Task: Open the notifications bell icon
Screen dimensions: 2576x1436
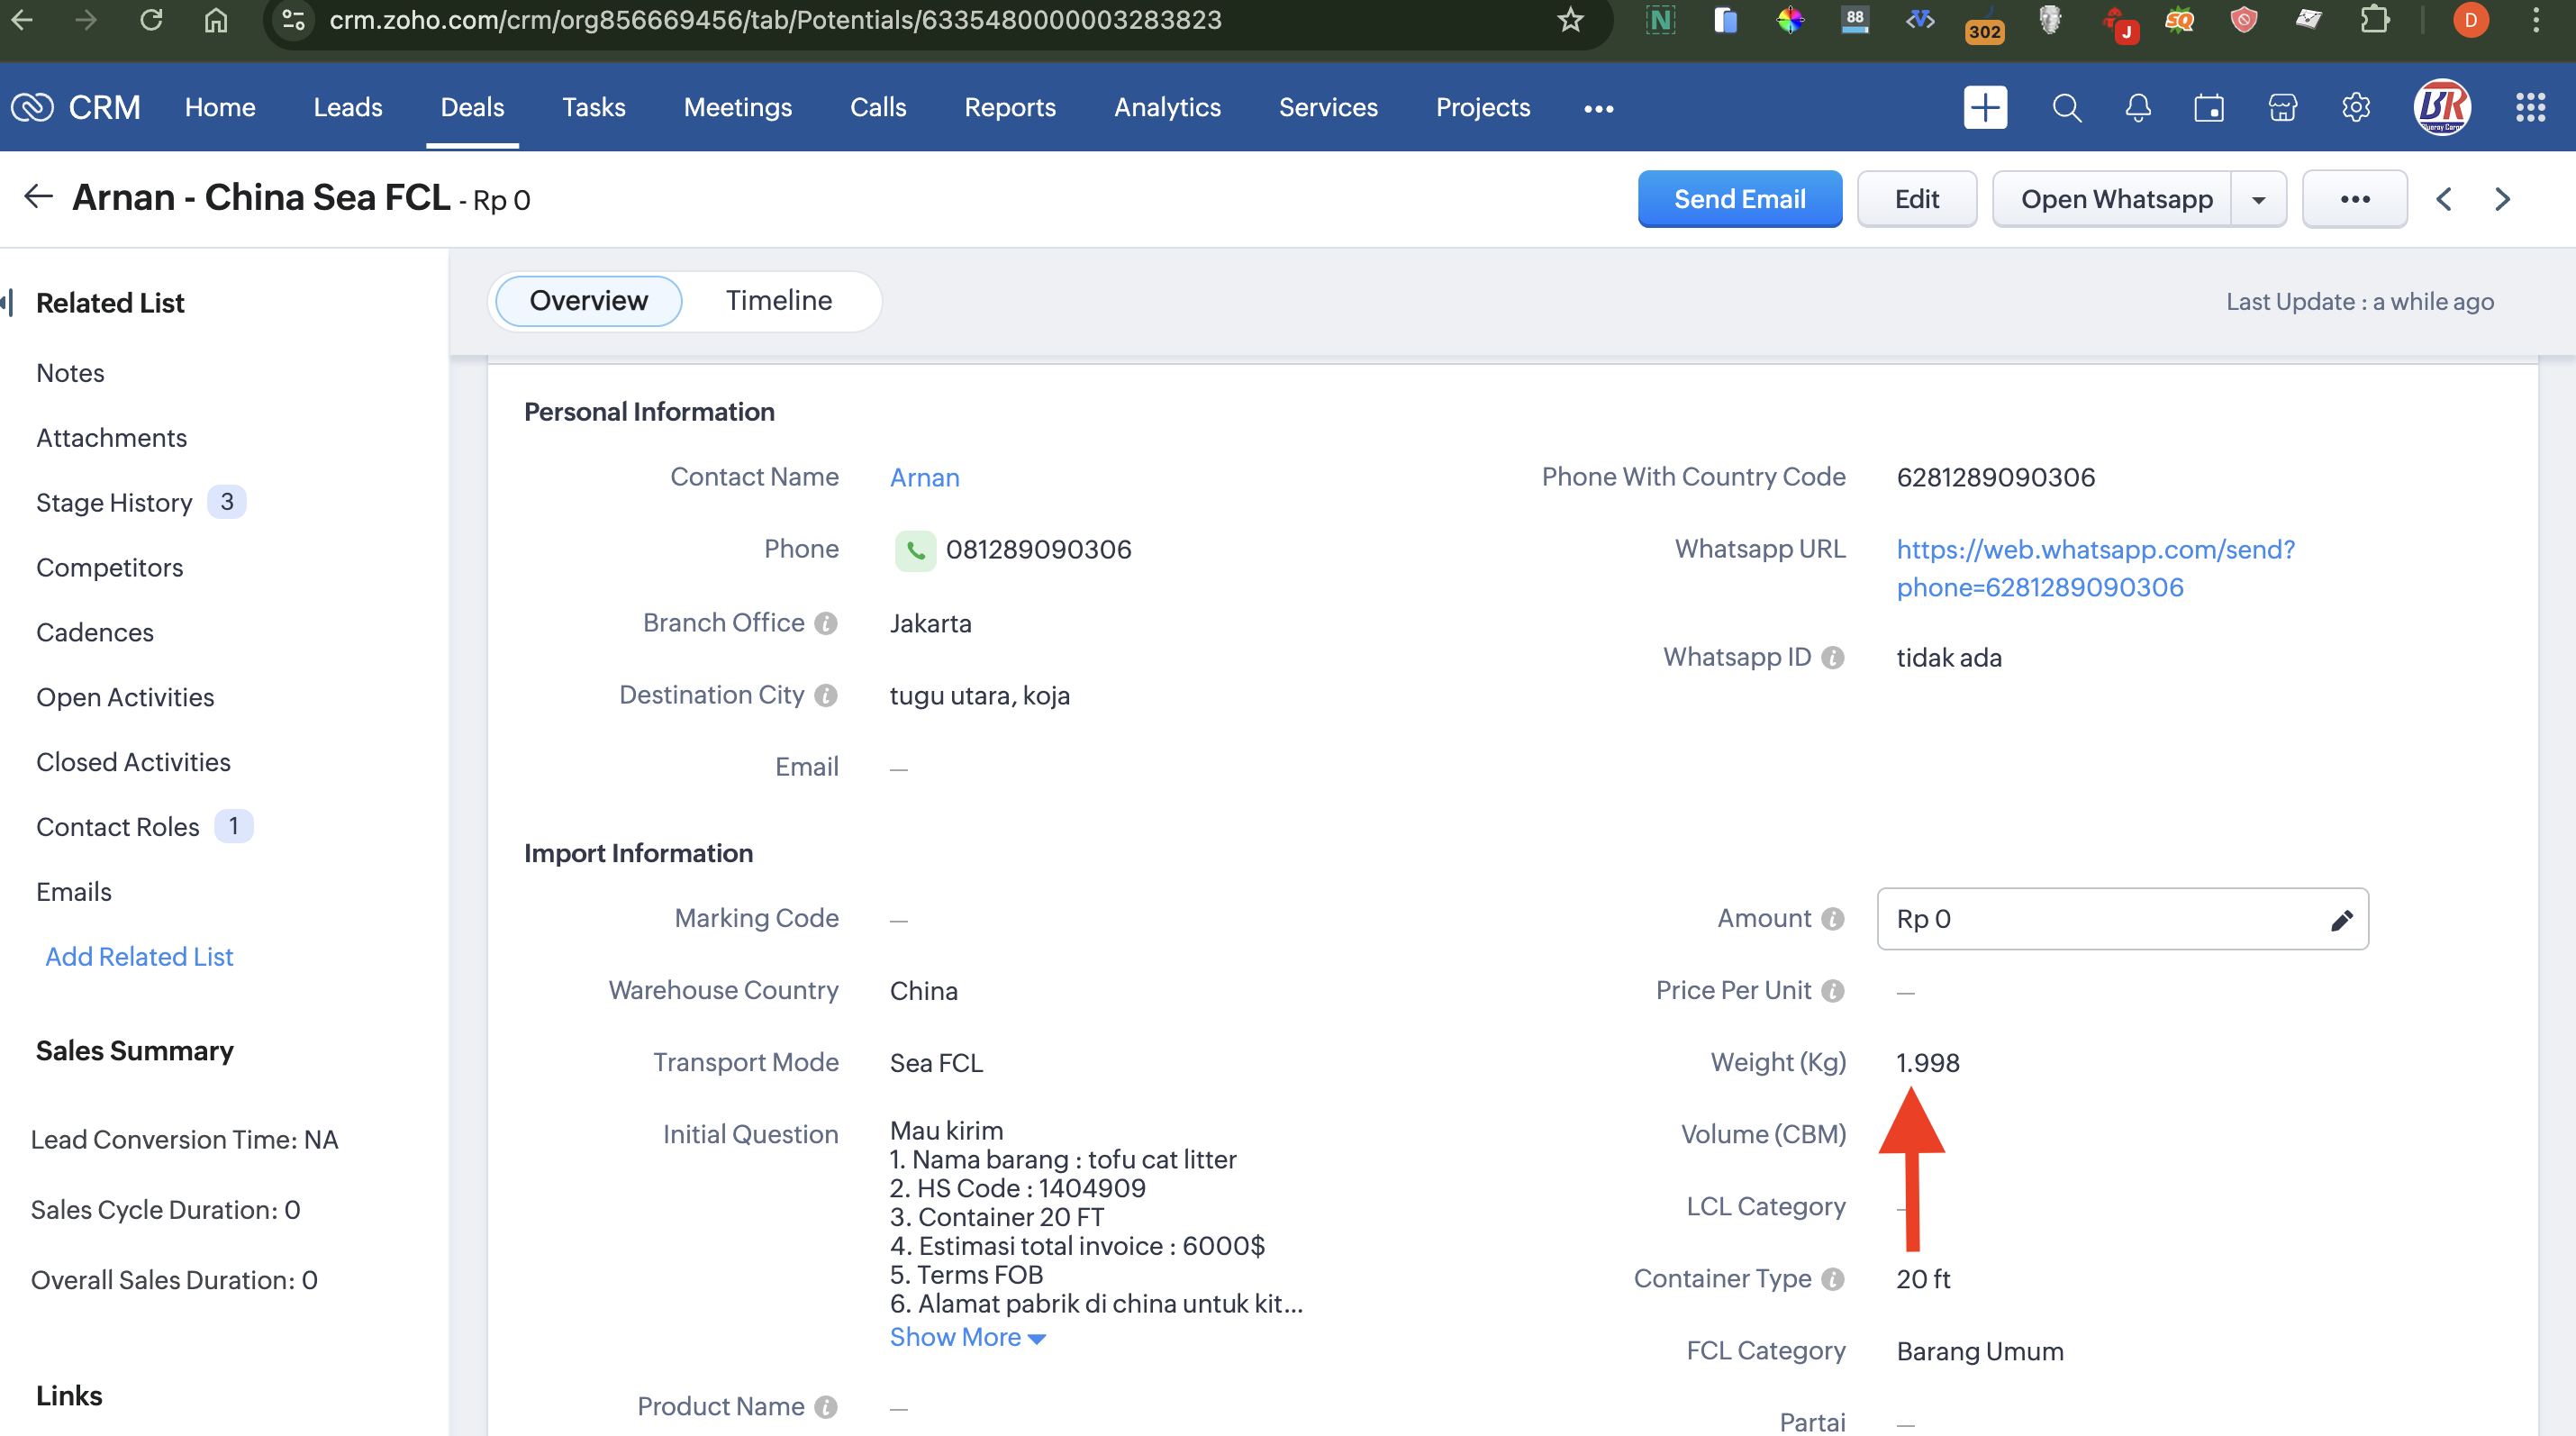Action: tap(2137, 107)
